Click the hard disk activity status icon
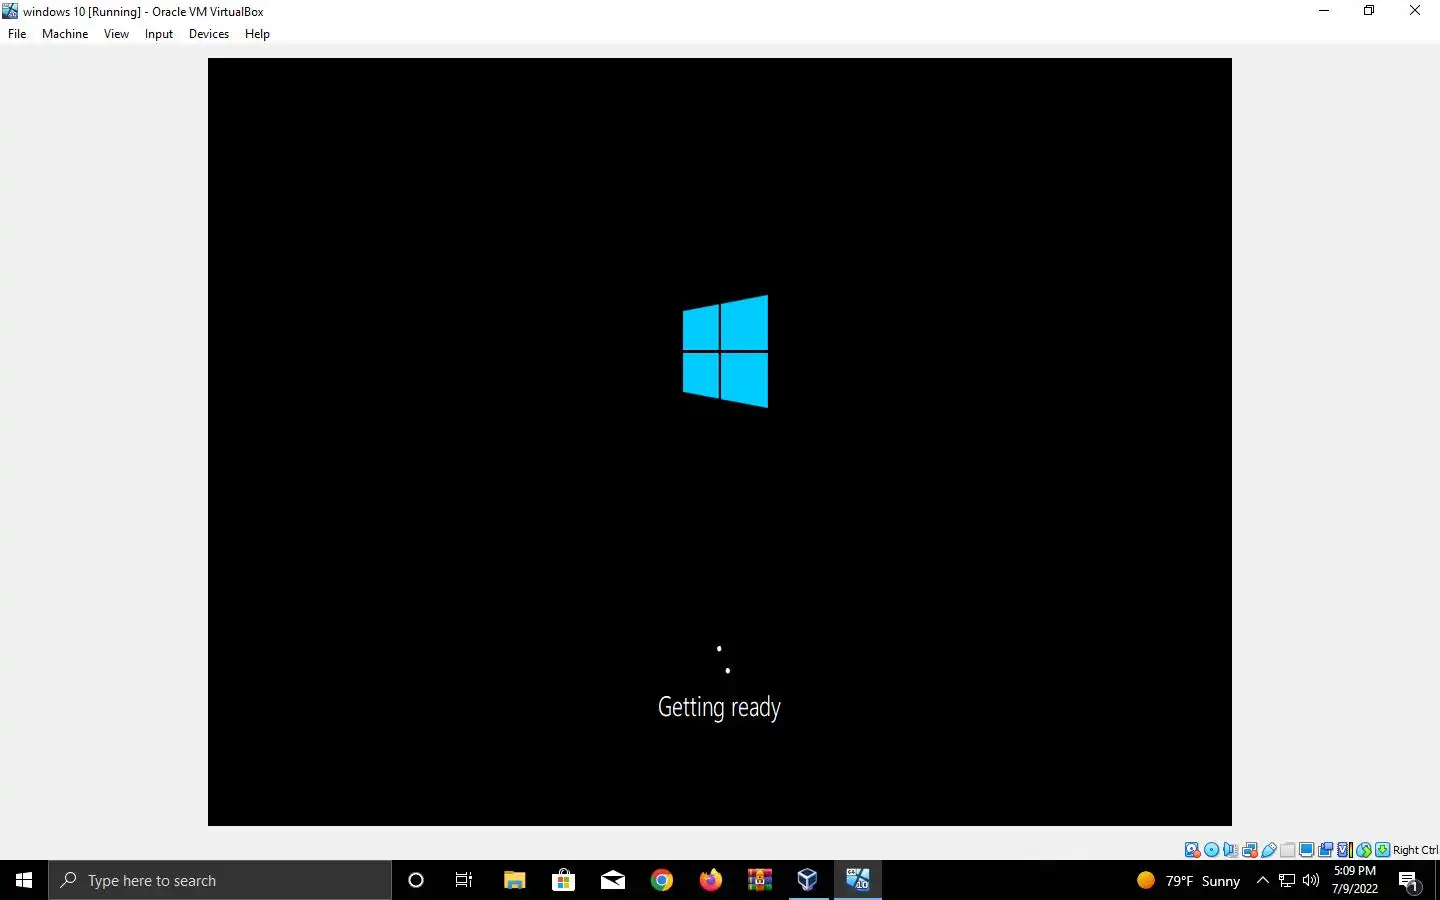The image size is (1440, 900). point(1192,850)
